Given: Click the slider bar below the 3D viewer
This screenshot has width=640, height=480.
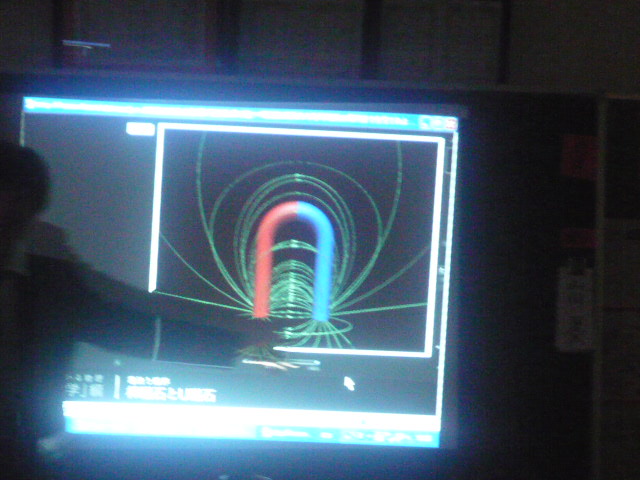Looking at the screenshot, I should (281, 362).
